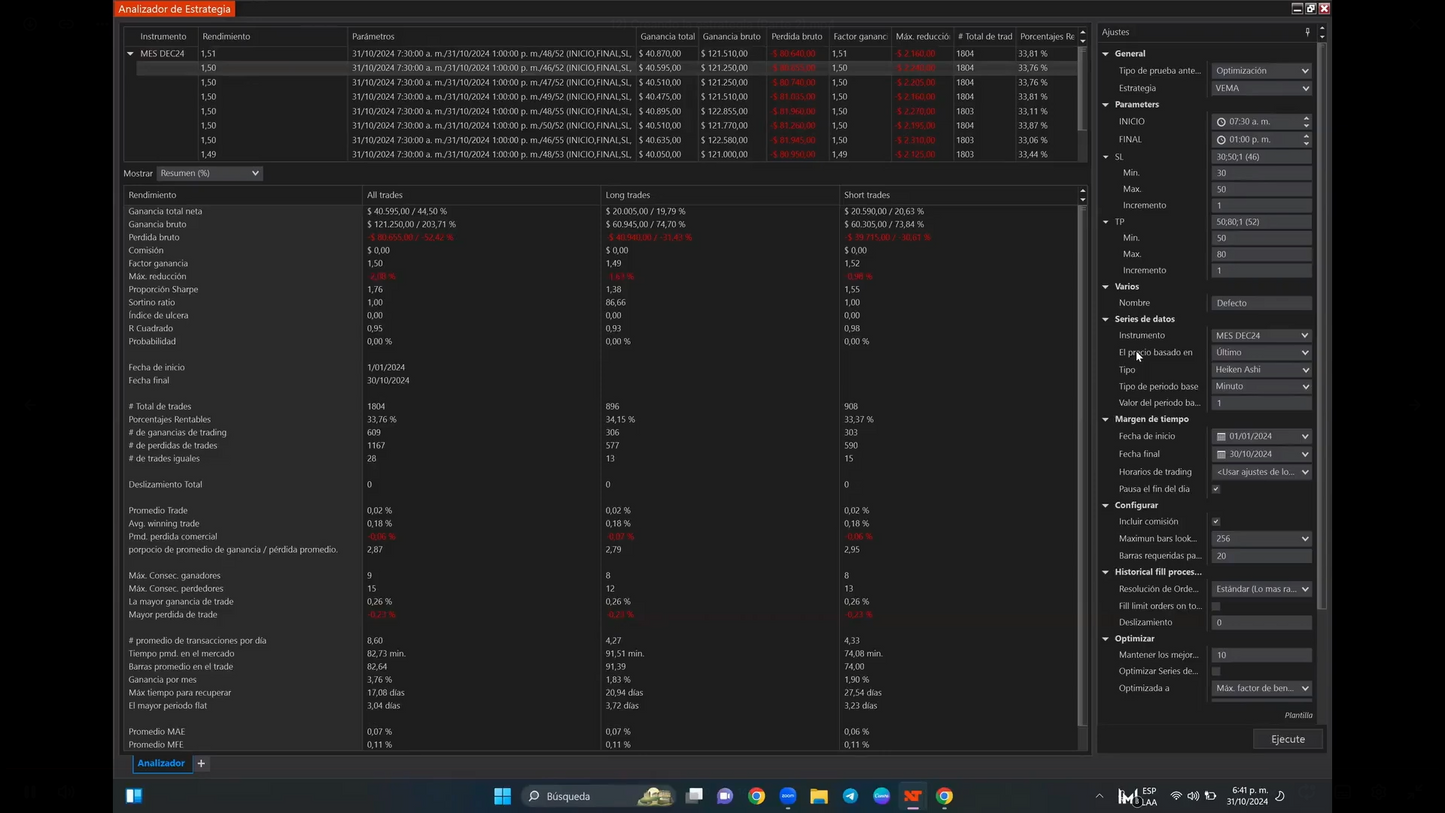Open Canva from the taskbar
The width and height of the screenshot is (1445, 813).
point(881,796)
